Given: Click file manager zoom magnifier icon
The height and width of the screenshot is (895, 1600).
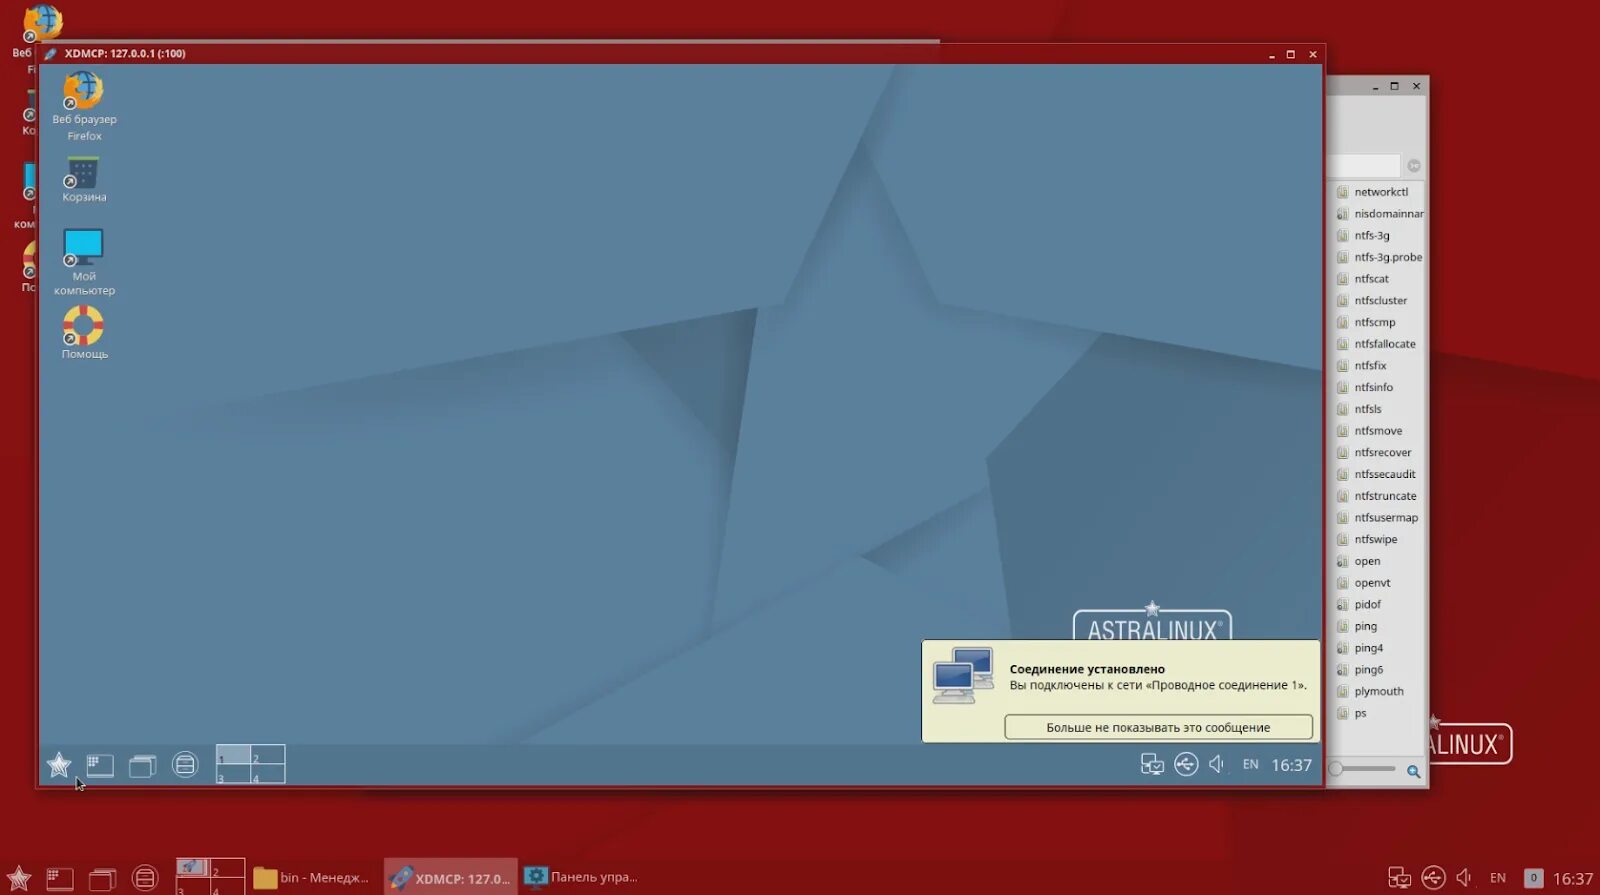Looking at the screenshot, I should click(1413, 771).
